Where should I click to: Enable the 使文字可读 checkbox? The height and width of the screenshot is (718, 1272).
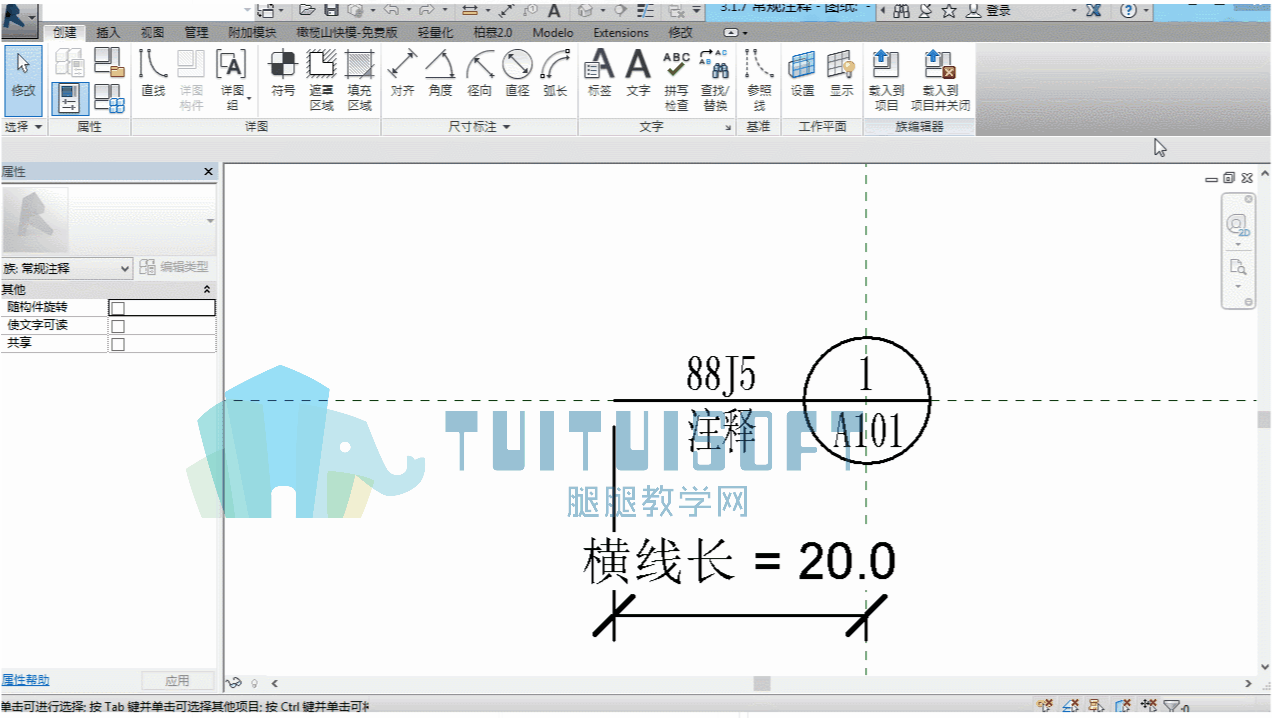pos(118,326)
